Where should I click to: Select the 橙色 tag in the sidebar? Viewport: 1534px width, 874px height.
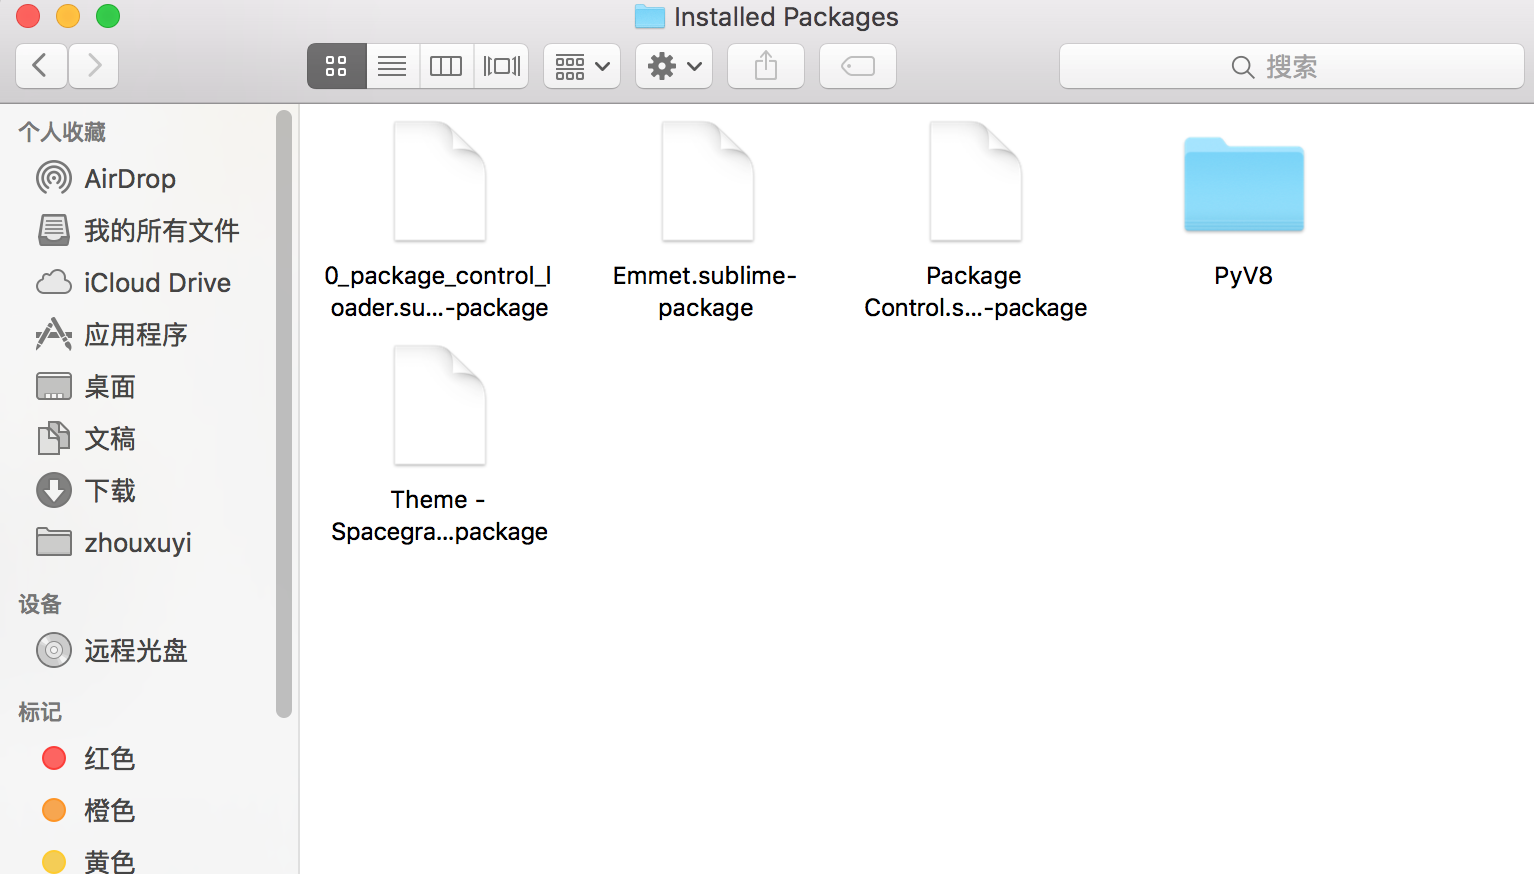click(x=110, y=810)
